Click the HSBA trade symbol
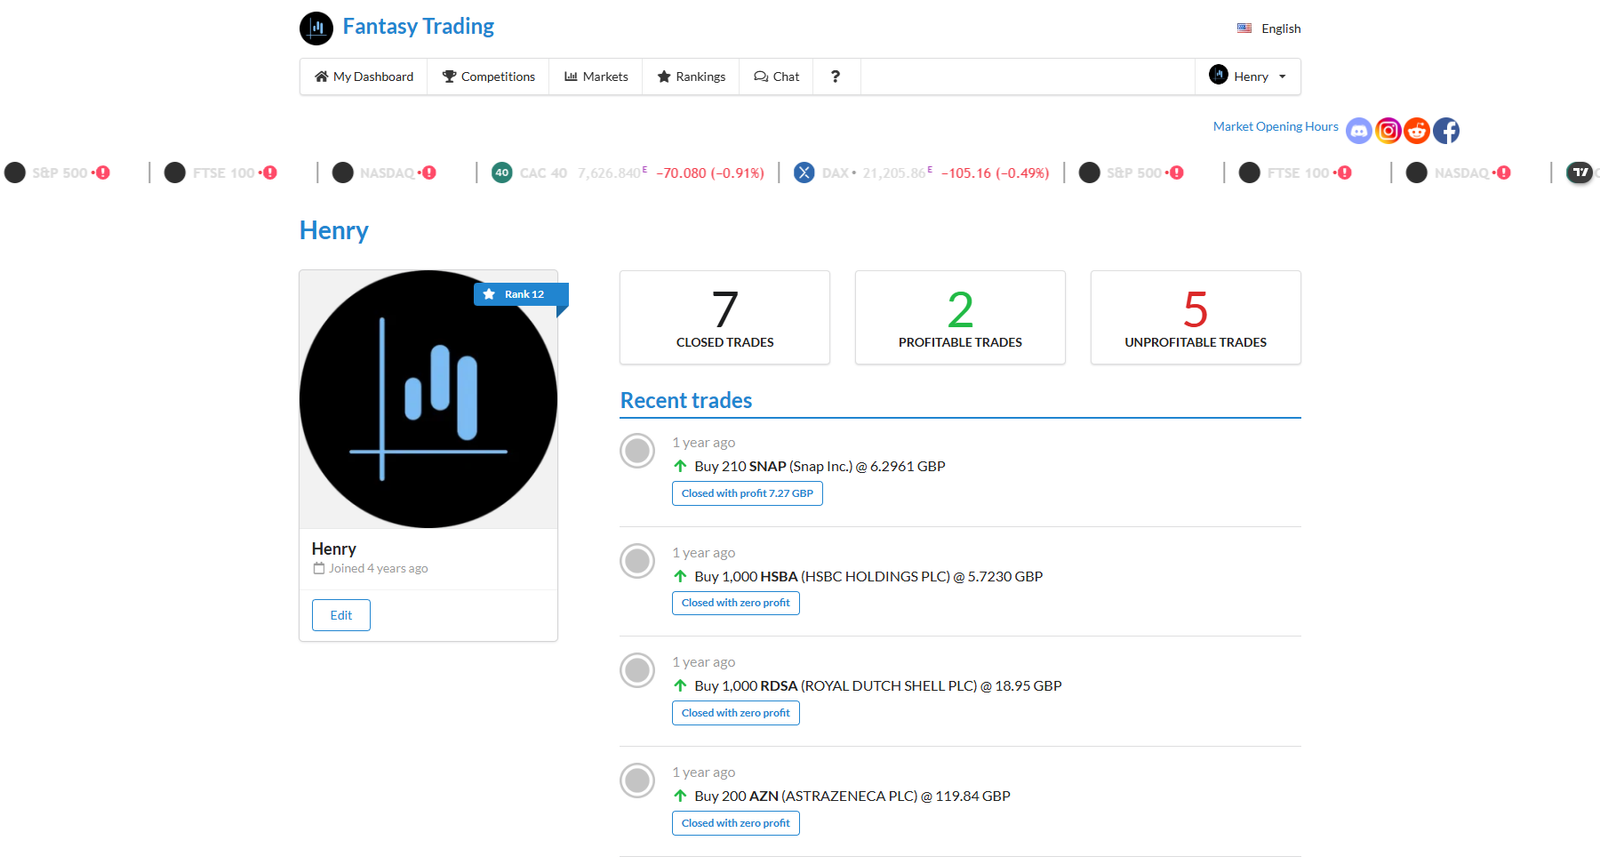The height and width of the screenshot is (857, 1600). (779, 576)
